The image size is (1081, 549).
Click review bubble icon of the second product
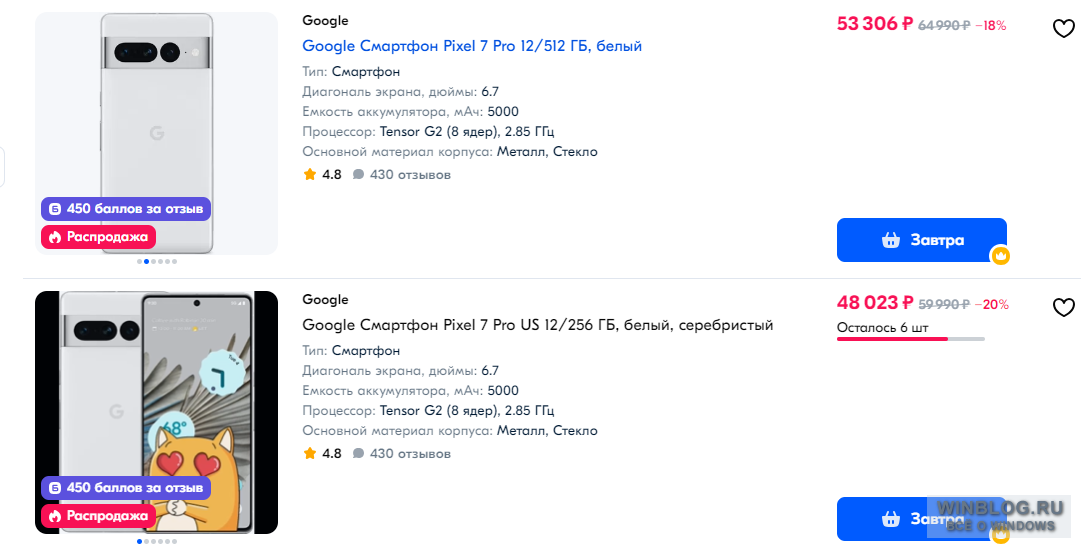[x=358, y=453]
